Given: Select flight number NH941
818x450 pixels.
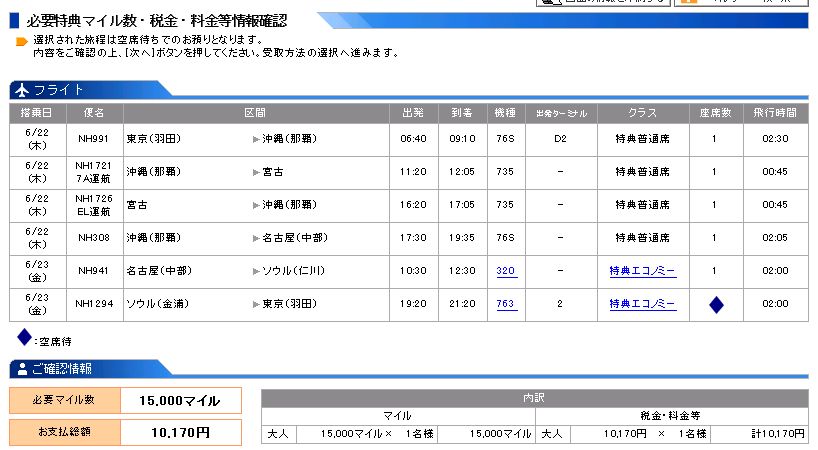Looking at the screenshot, I should [x=93, y=271].
